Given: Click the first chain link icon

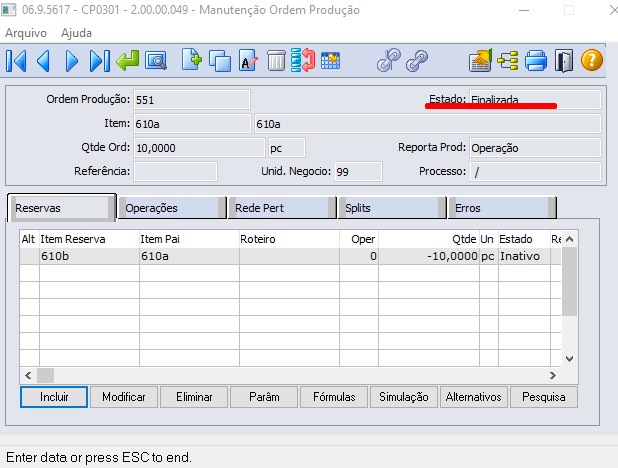Looking at the screenshot, I should point(389,60).
